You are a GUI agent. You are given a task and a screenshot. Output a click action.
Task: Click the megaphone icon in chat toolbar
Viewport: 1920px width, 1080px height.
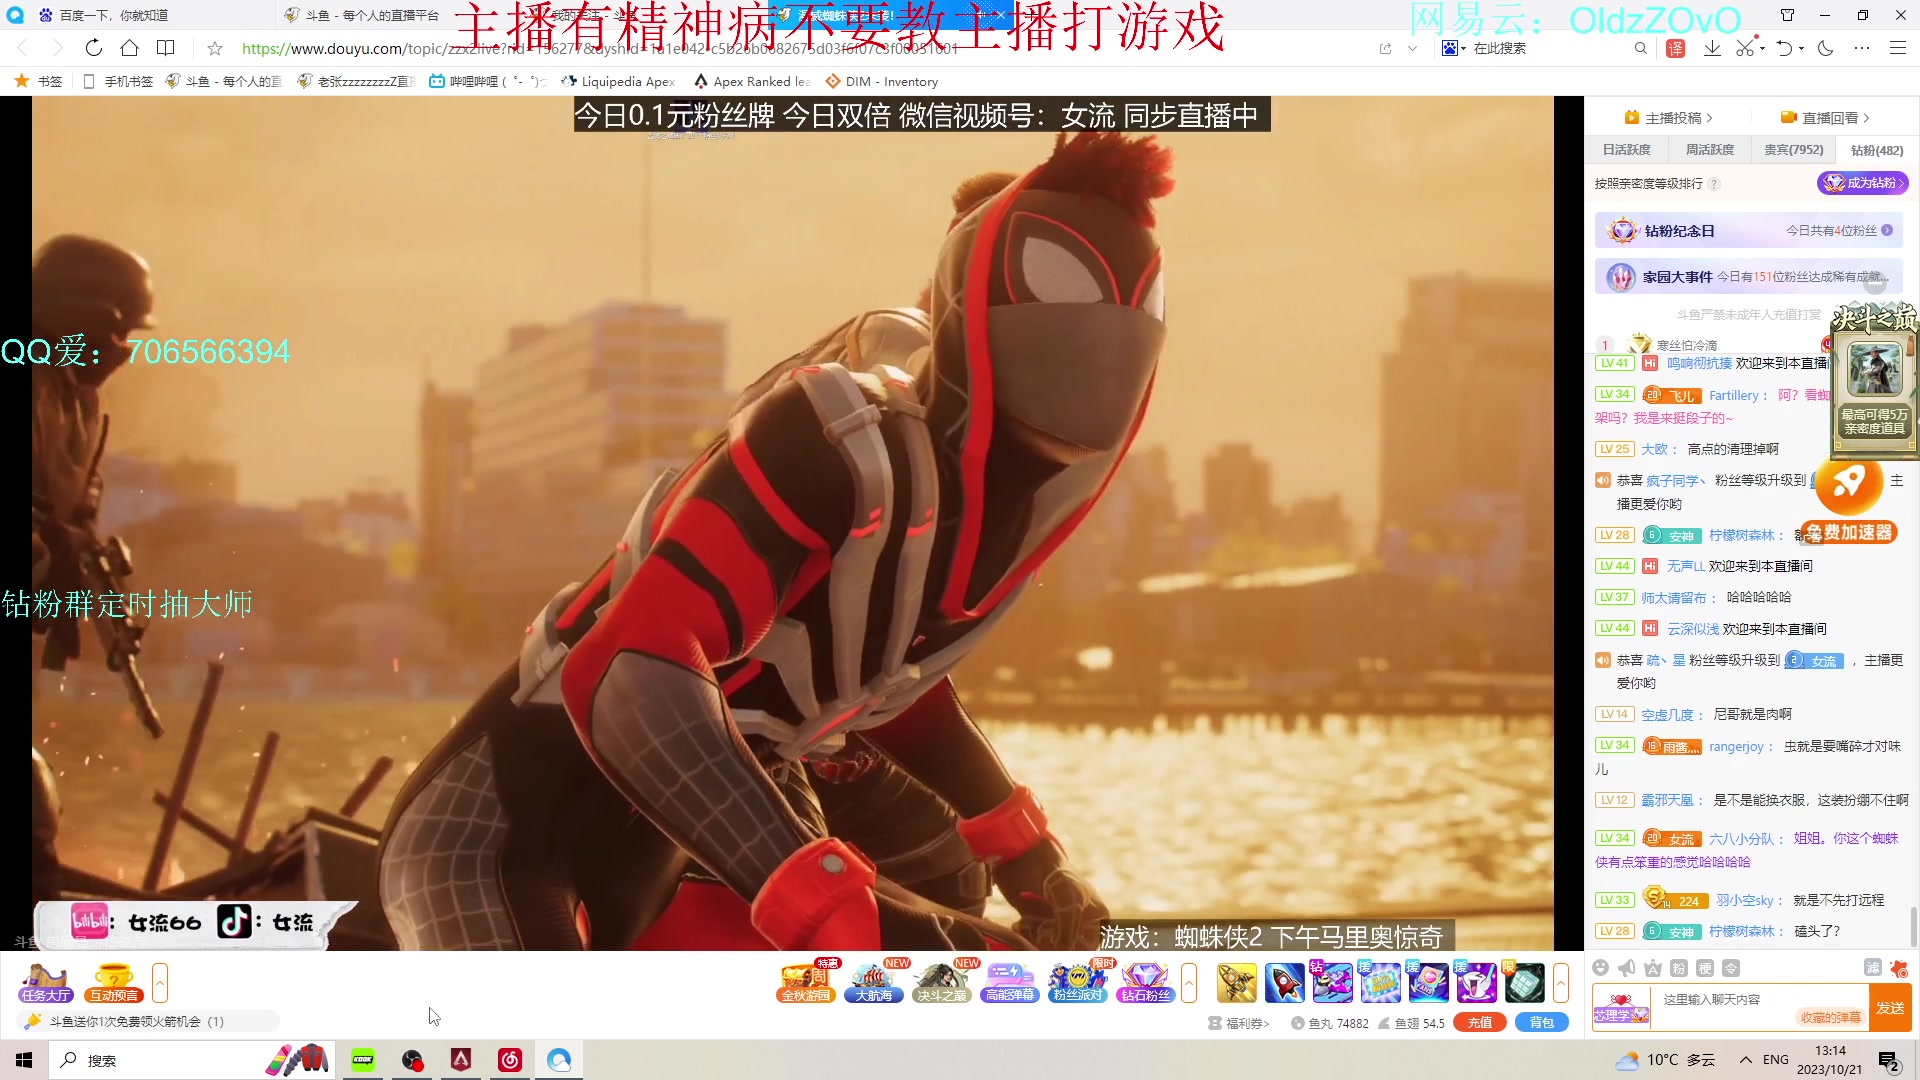coord(1627,968)
